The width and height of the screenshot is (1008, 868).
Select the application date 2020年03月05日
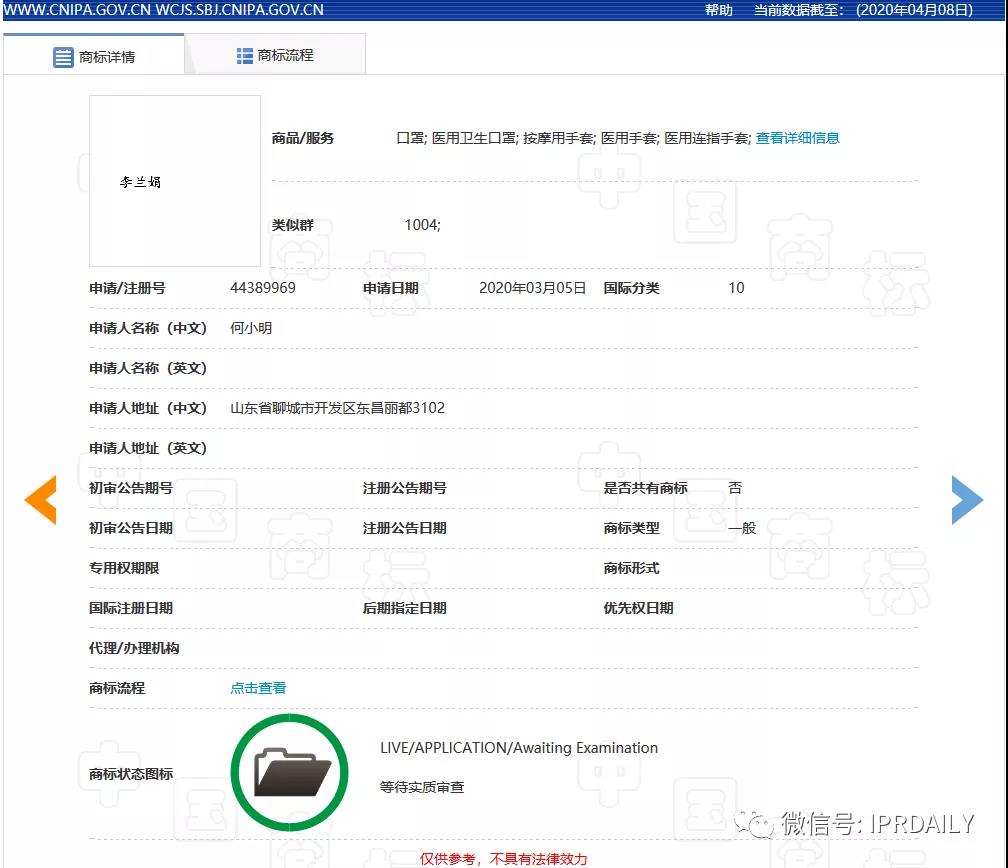pyautogui.click(x=532, y=288)
